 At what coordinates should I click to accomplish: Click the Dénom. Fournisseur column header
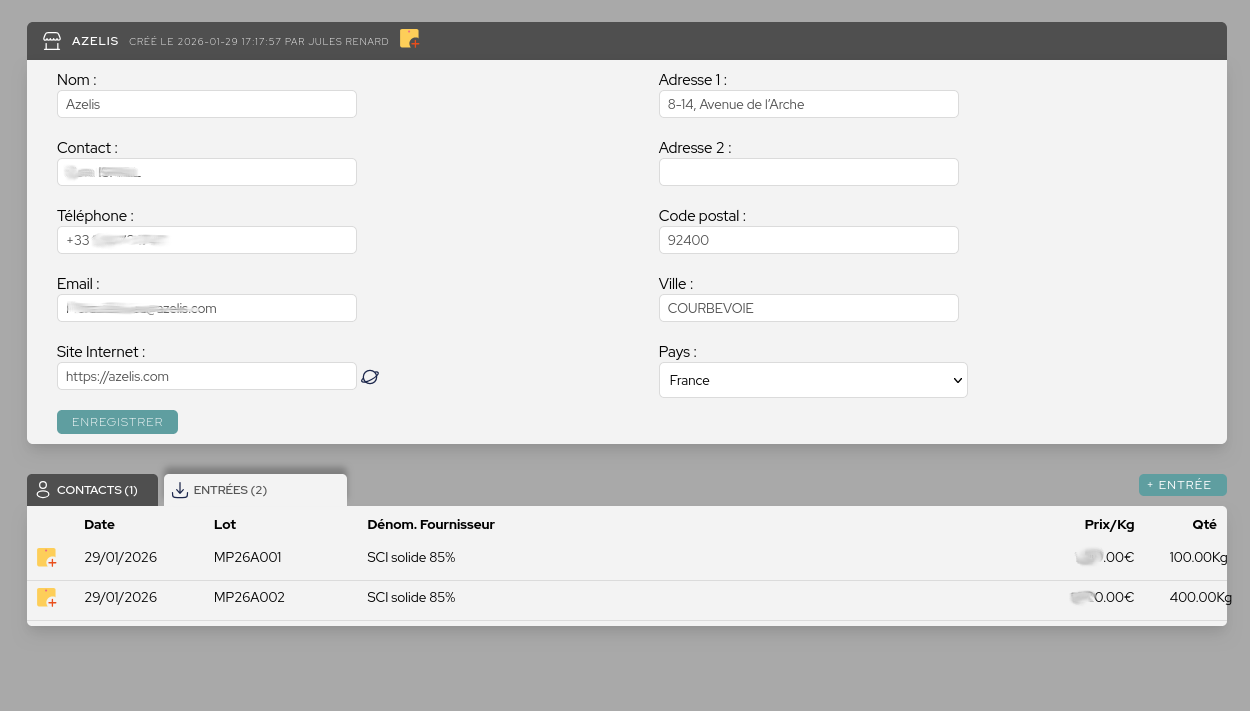coord(431,524)
